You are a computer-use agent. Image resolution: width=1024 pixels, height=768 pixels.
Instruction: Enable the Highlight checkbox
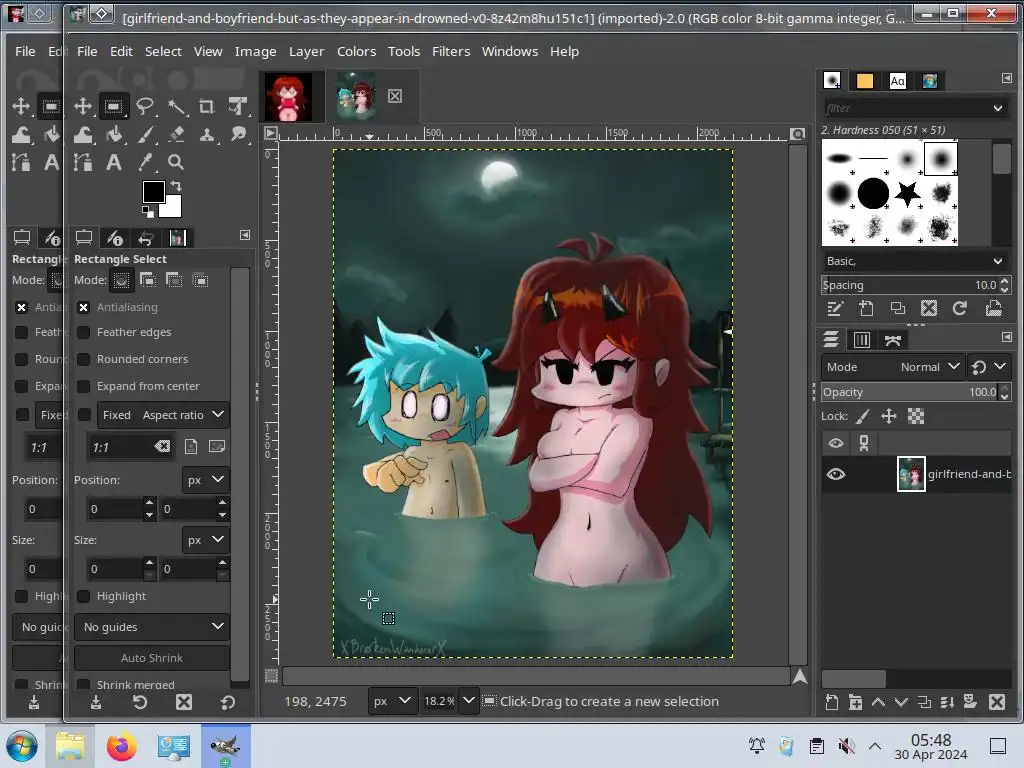(x=84, y=596)
